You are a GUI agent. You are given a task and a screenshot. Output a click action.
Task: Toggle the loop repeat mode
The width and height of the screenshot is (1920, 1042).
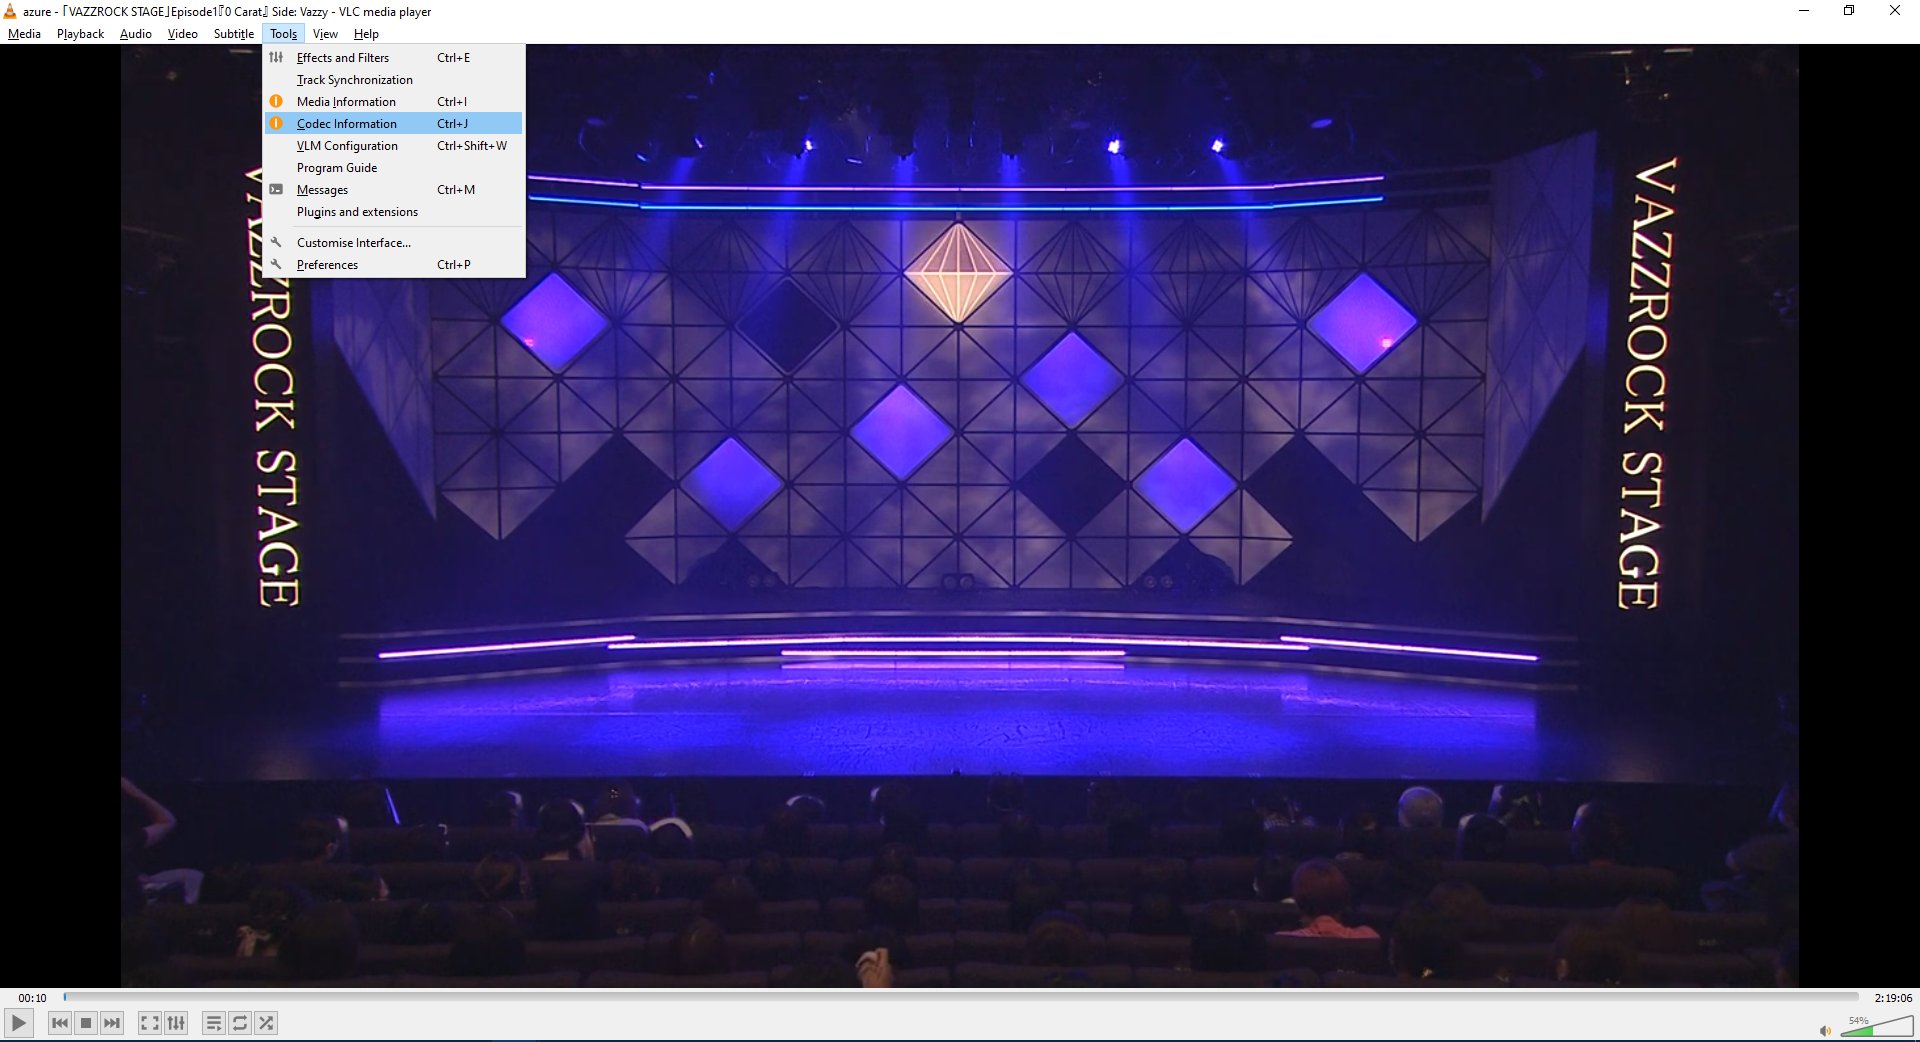(x=240, y=1023)
